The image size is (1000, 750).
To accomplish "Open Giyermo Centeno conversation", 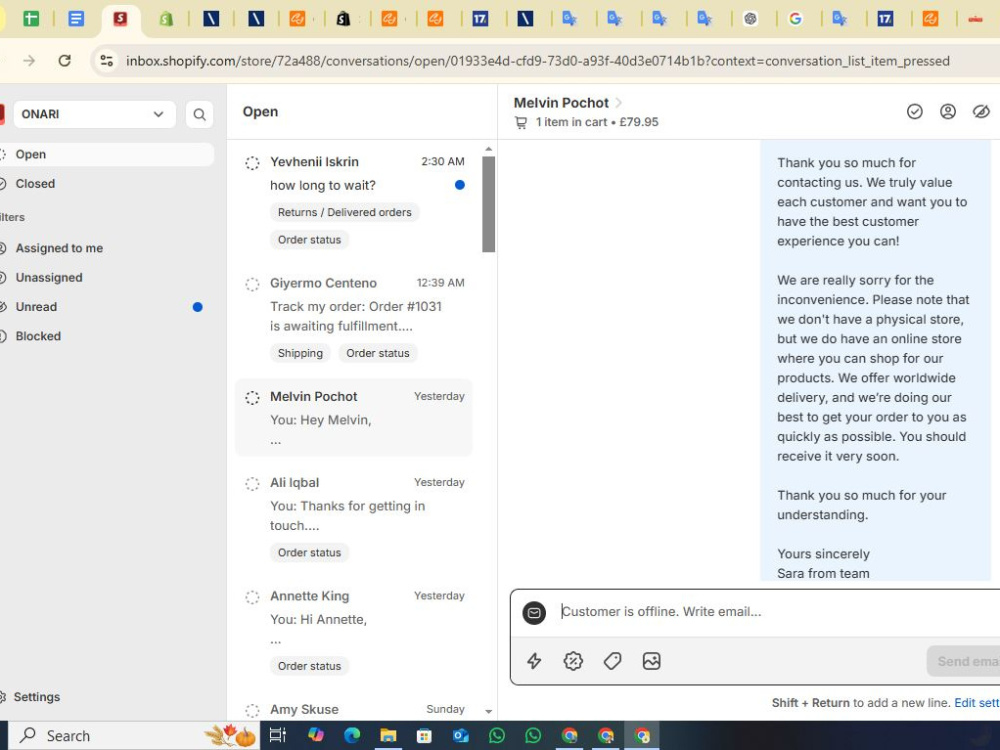I will coord(354,318).
